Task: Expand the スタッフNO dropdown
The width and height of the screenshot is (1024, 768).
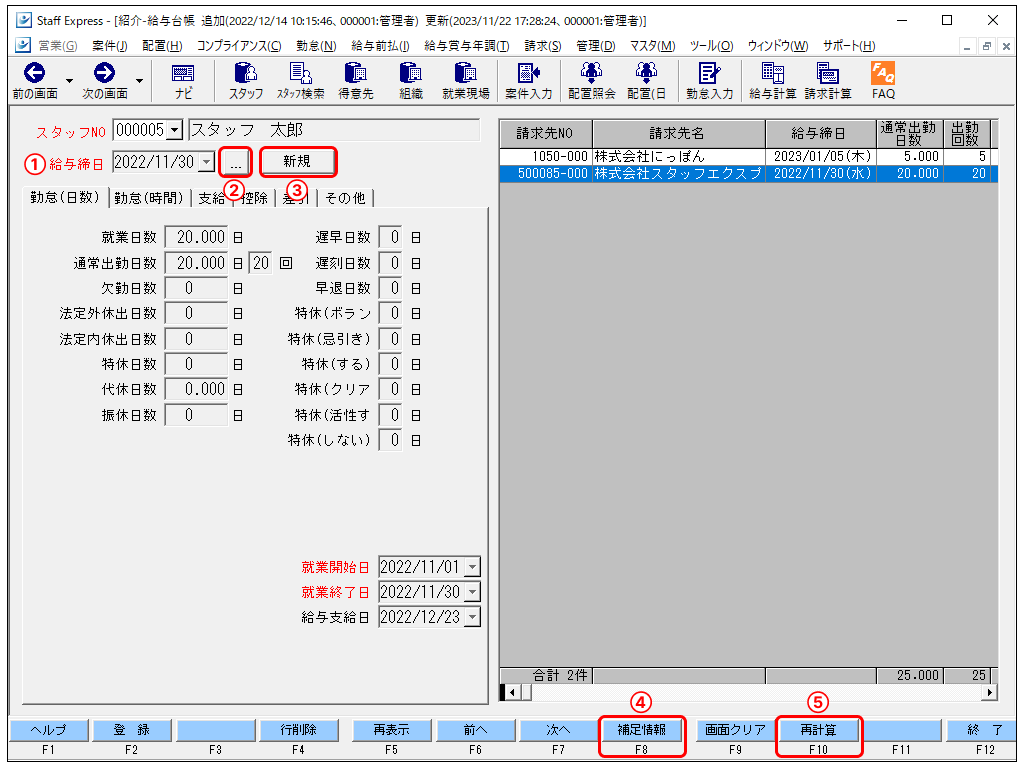Action: tap(175, 131)
